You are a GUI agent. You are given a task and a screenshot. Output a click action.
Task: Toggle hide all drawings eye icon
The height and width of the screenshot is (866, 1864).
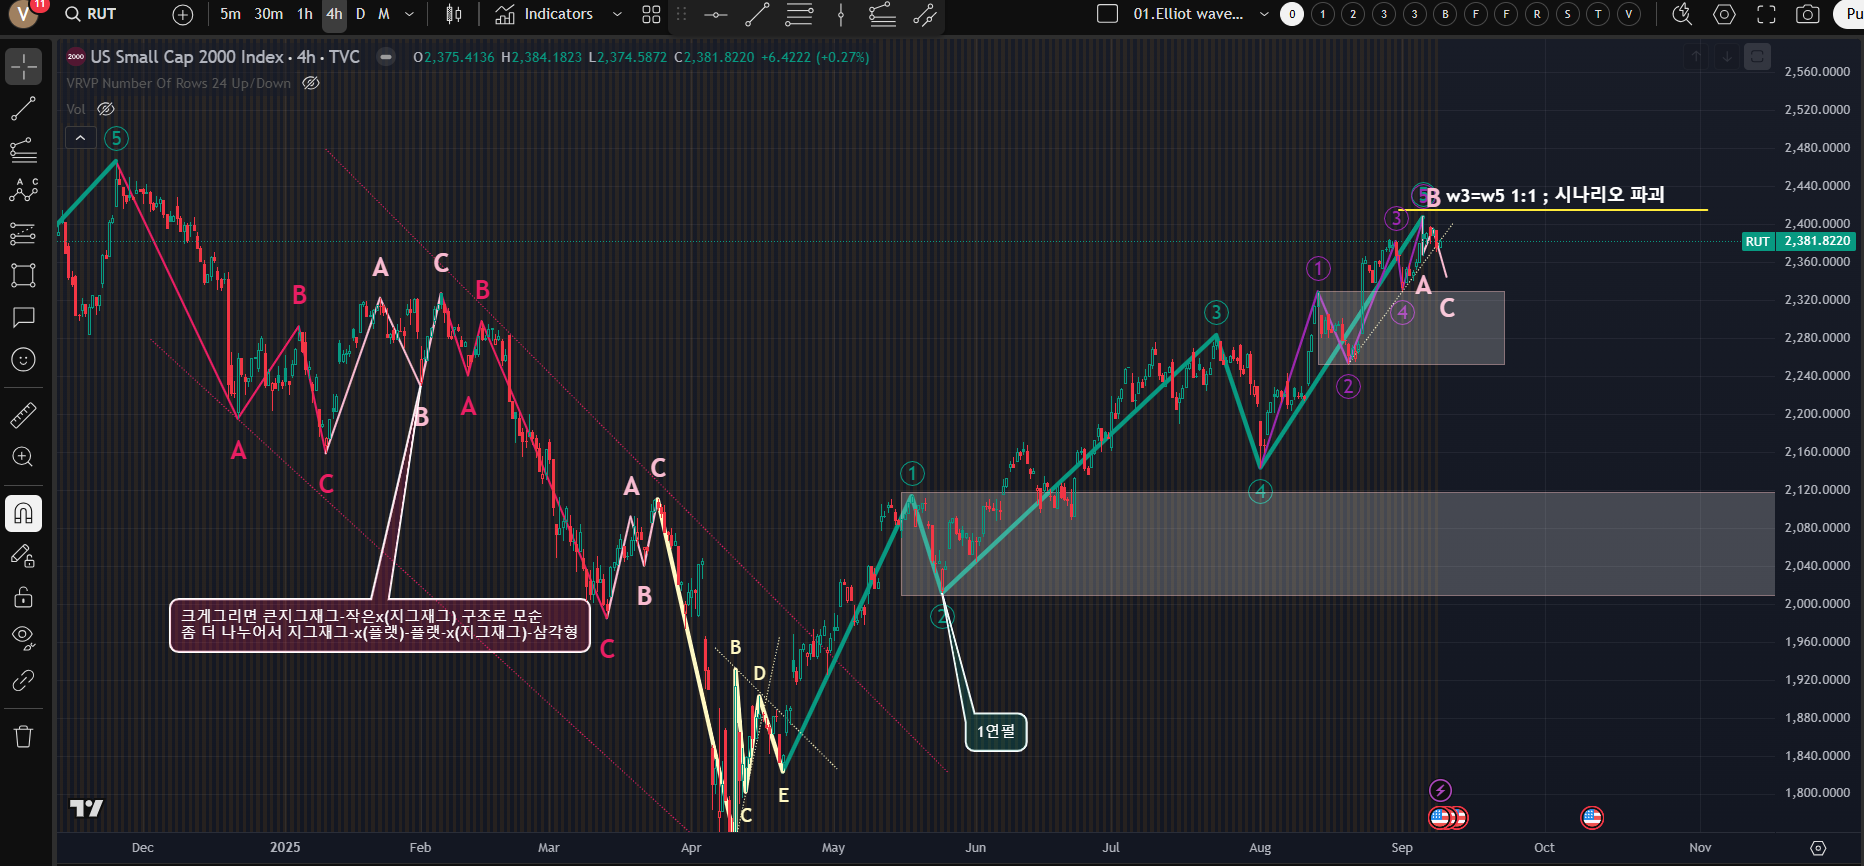coord(23,637)
